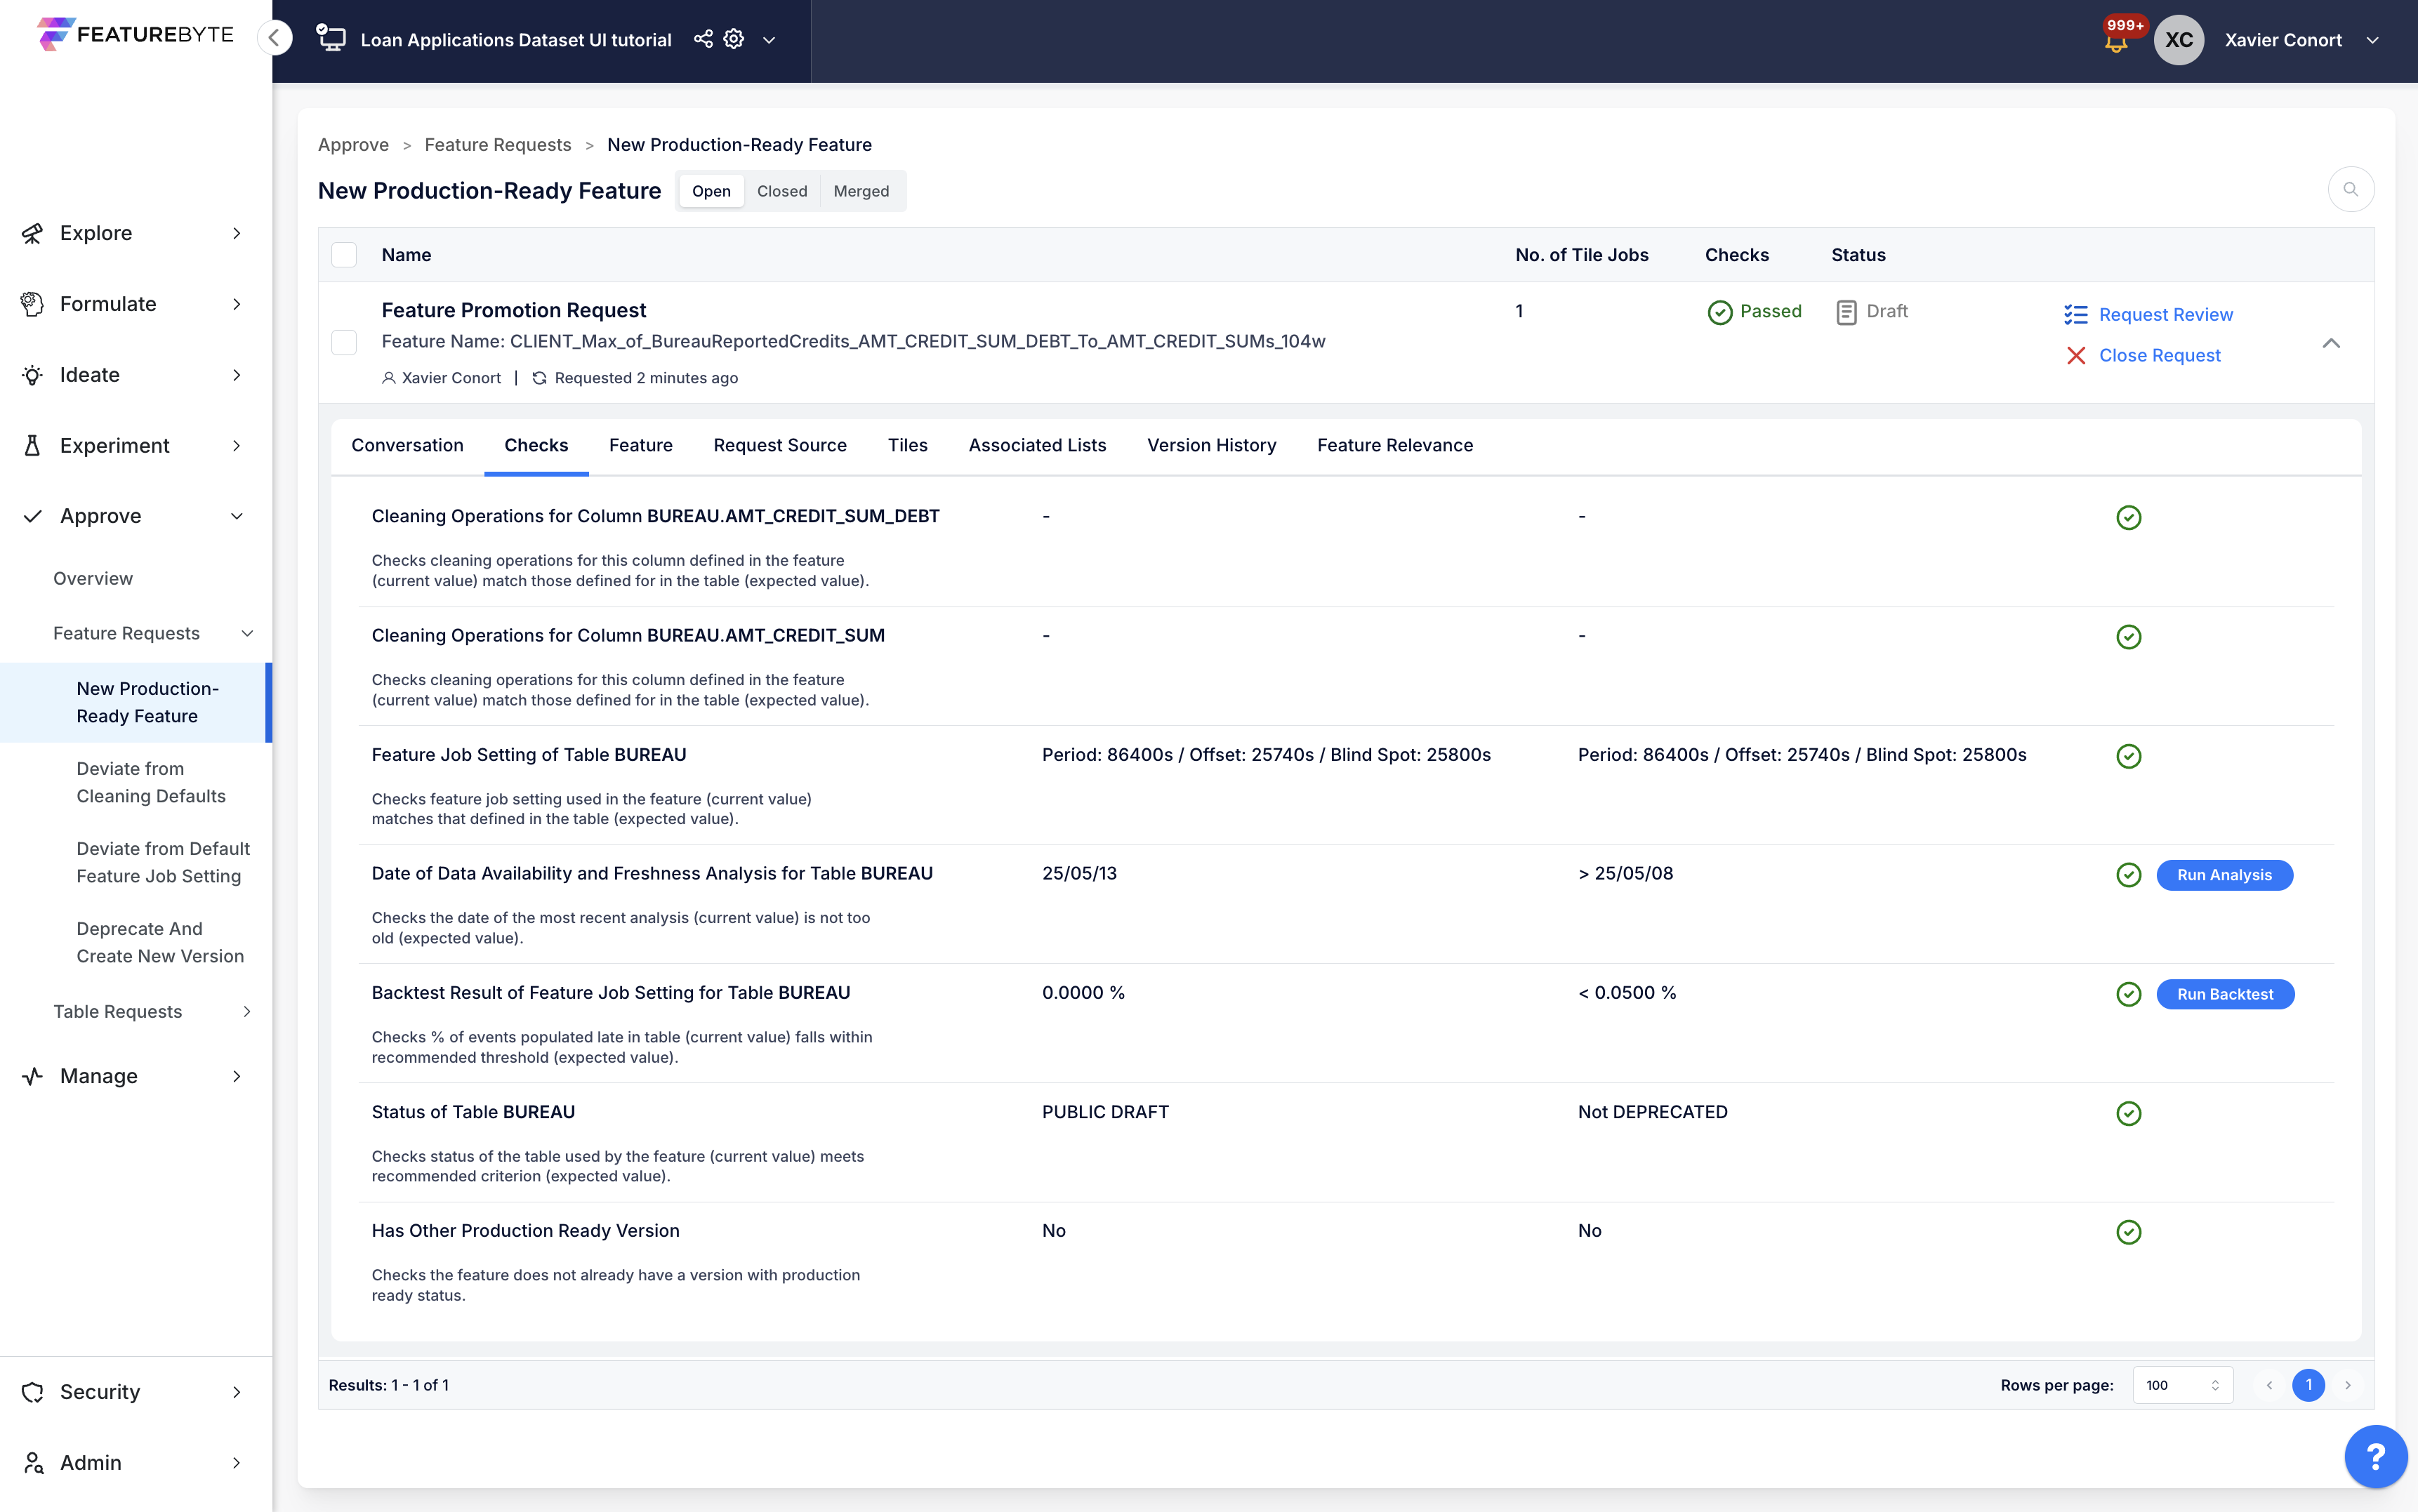The image size is (2418, 1512).
Task: Open the Rows per page dropdown
Action: tap(2182, 1385)
